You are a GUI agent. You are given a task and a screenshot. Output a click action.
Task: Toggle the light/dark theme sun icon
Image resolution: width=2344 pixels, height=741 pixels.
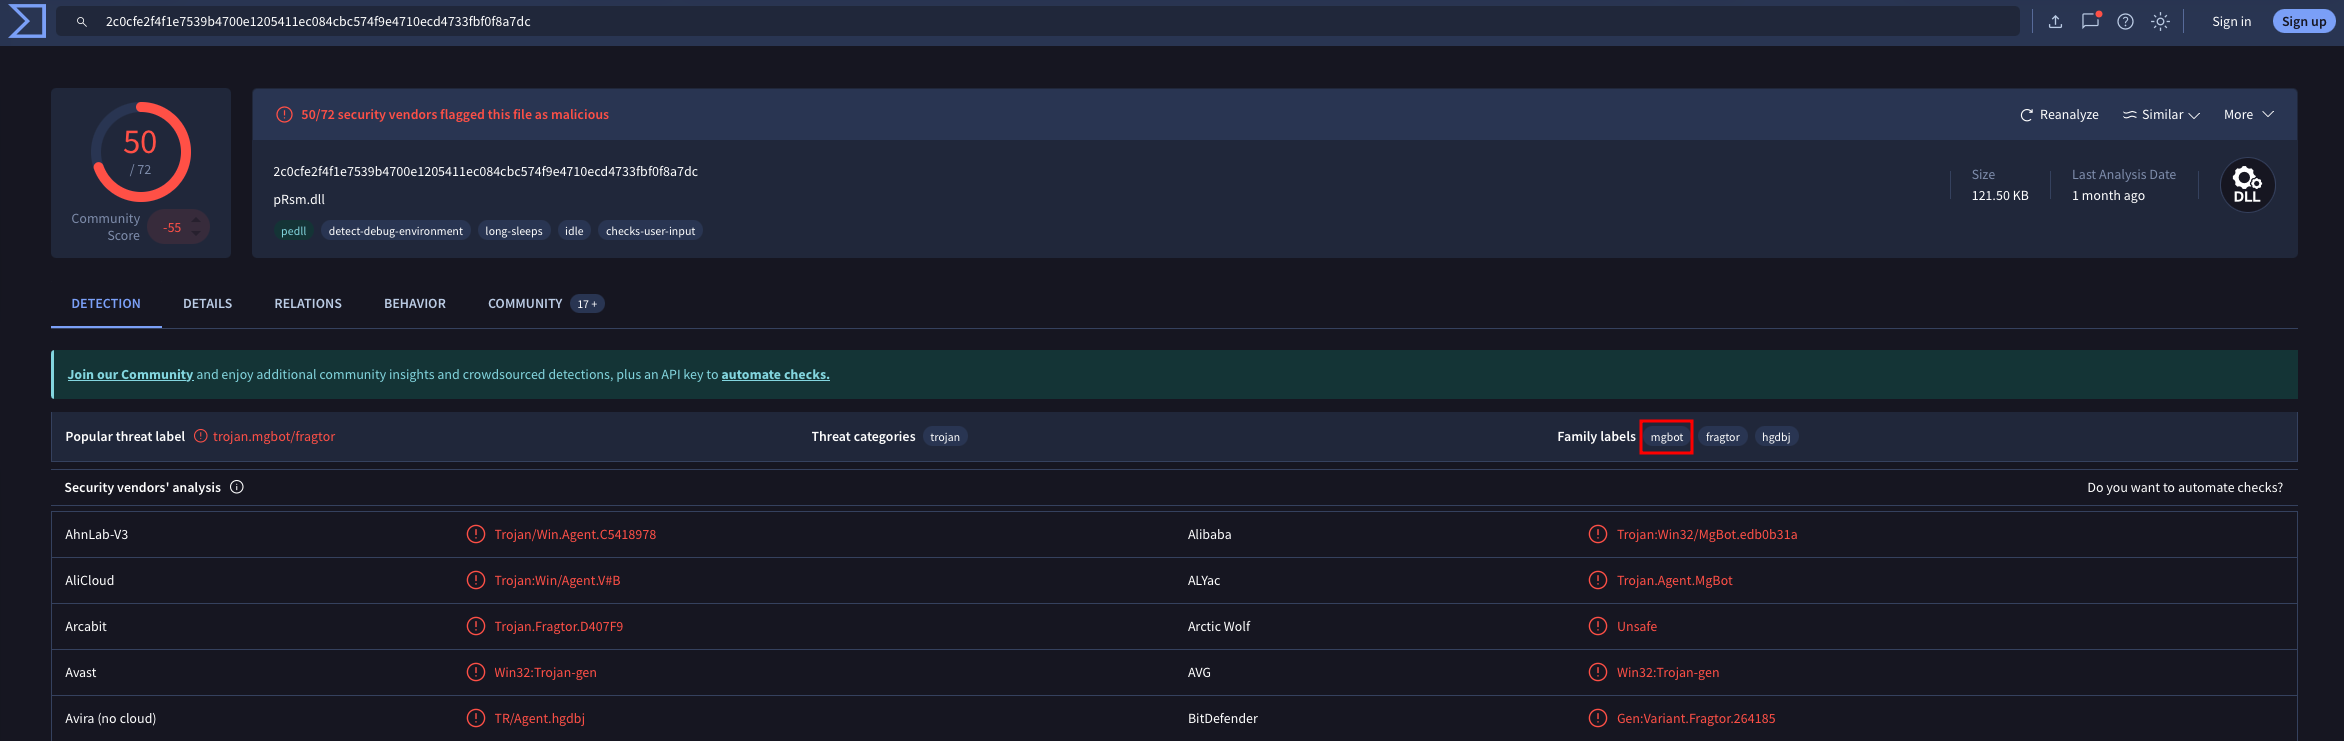[2160, 21]
